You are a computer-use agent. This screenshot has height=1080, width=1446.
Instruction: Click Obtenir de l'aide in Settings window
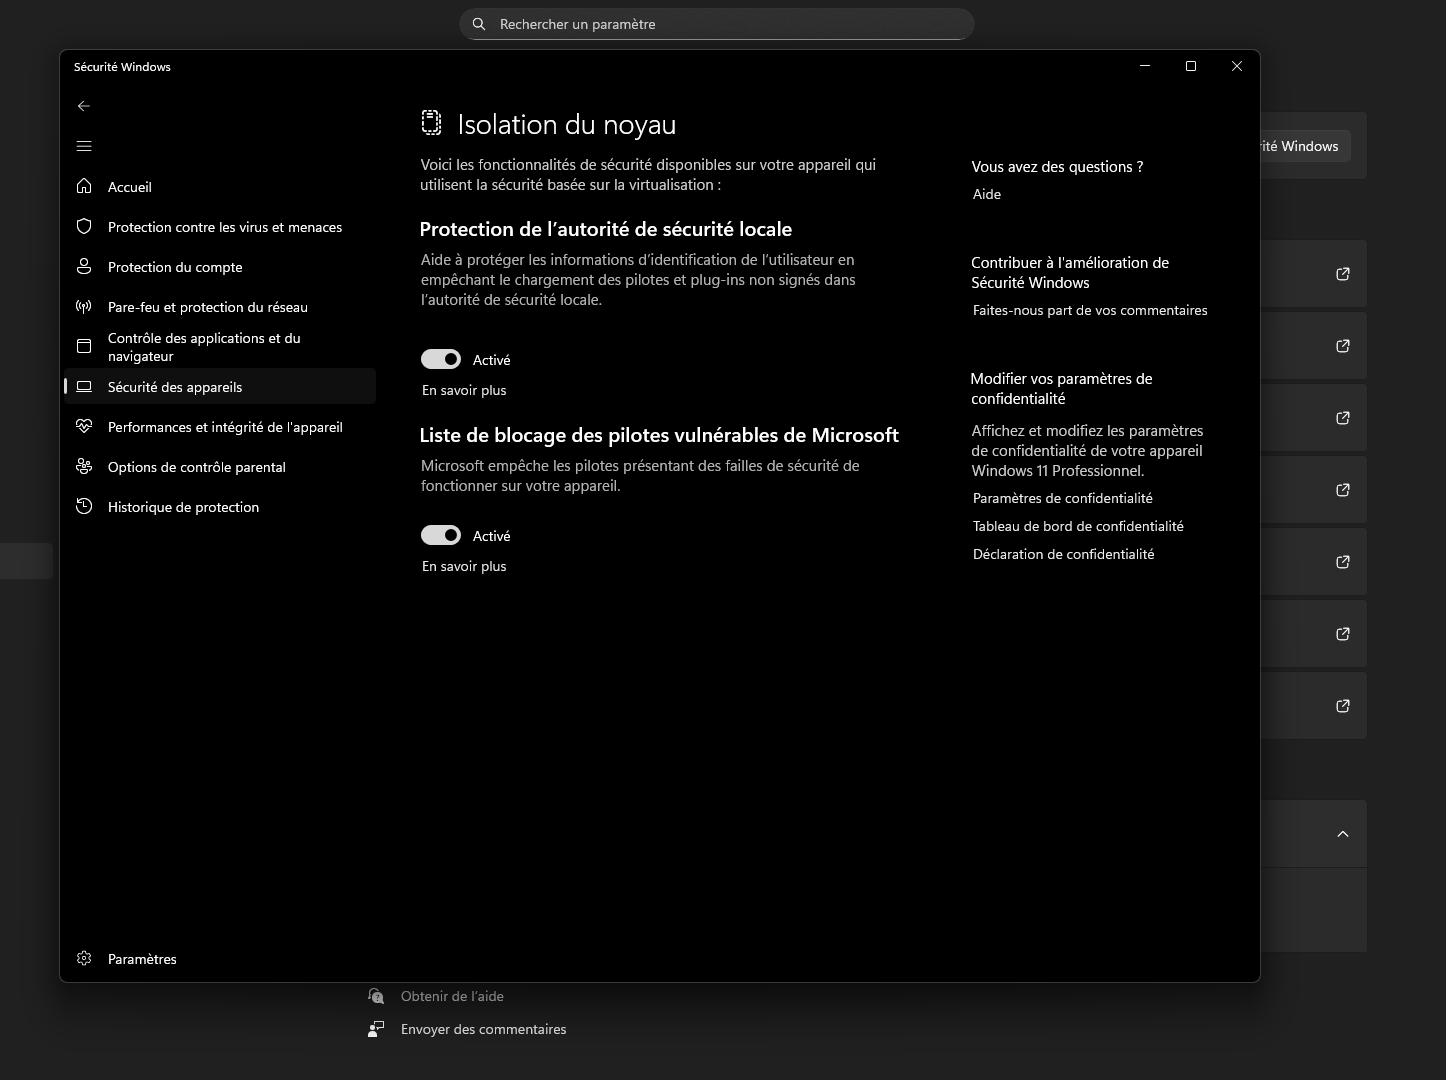point(452,996)
